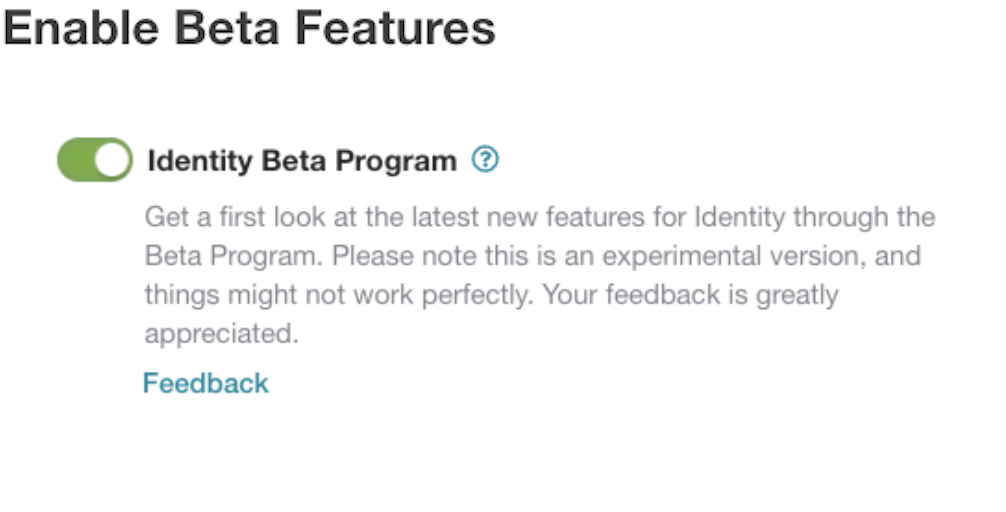Image resolution: width=1006 pixels, height=512 pixels.
Task: Click the word 'Program' in bold label
Action: coord(396,162)
